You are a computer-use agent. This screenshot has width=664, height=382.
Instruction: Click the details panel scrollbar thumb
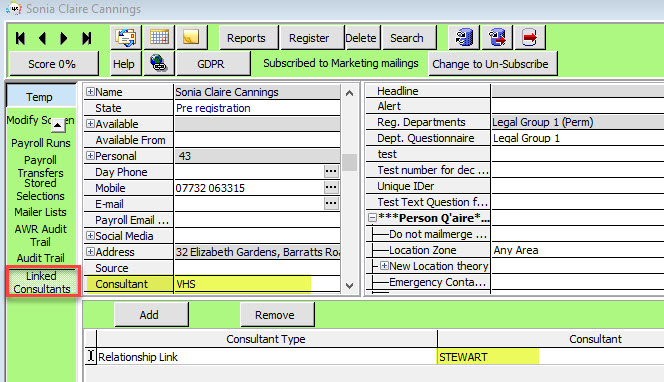coord(349,162)
